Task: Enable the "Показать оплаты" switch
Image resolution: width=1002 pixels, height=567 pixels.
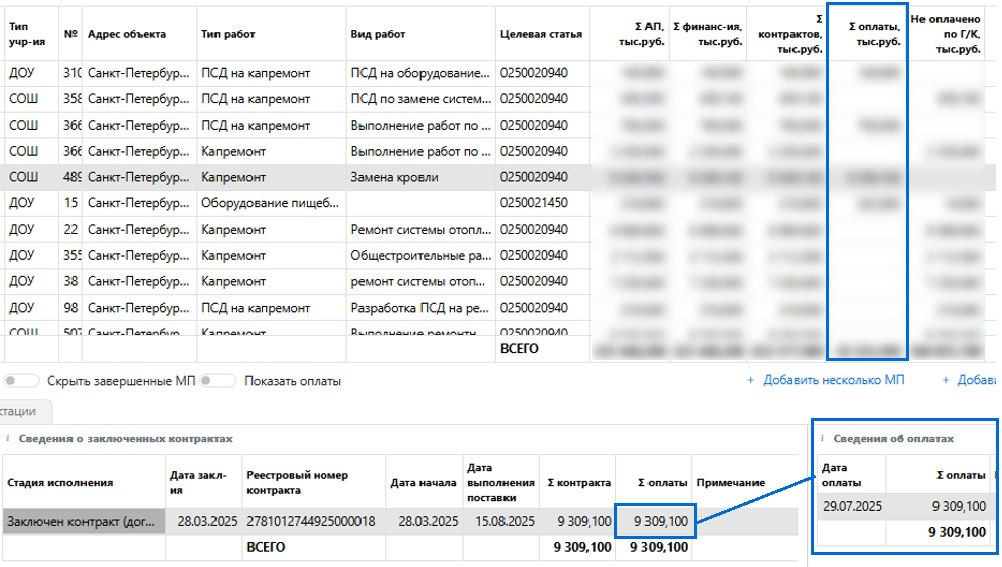Action: (x=217, y=381)
